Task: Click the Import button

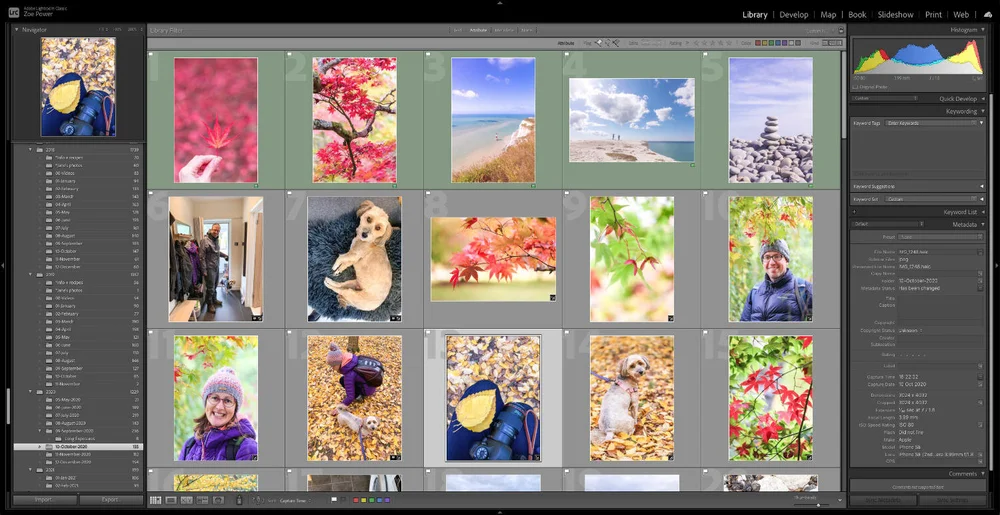Action: [45, 500]
